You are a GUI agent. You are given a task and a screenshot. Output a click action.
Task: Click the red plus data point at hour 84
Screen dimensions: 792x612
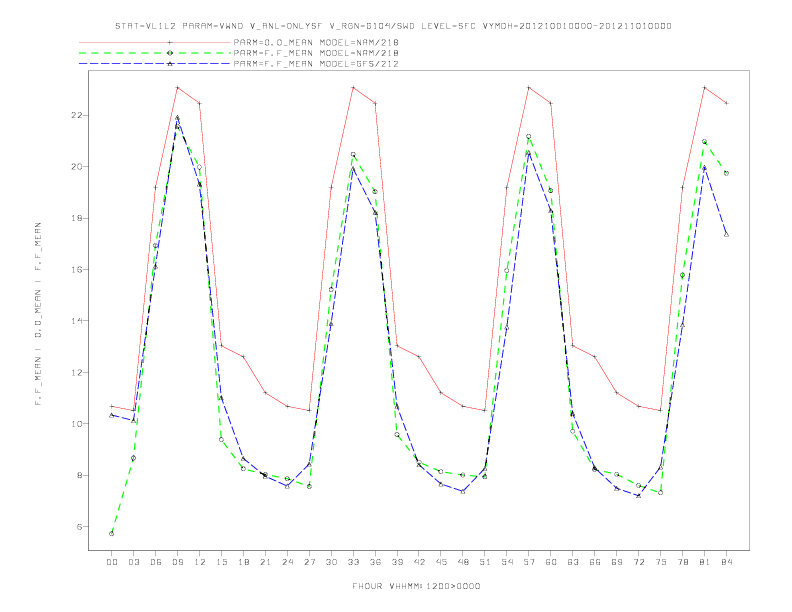pos(726,103)
